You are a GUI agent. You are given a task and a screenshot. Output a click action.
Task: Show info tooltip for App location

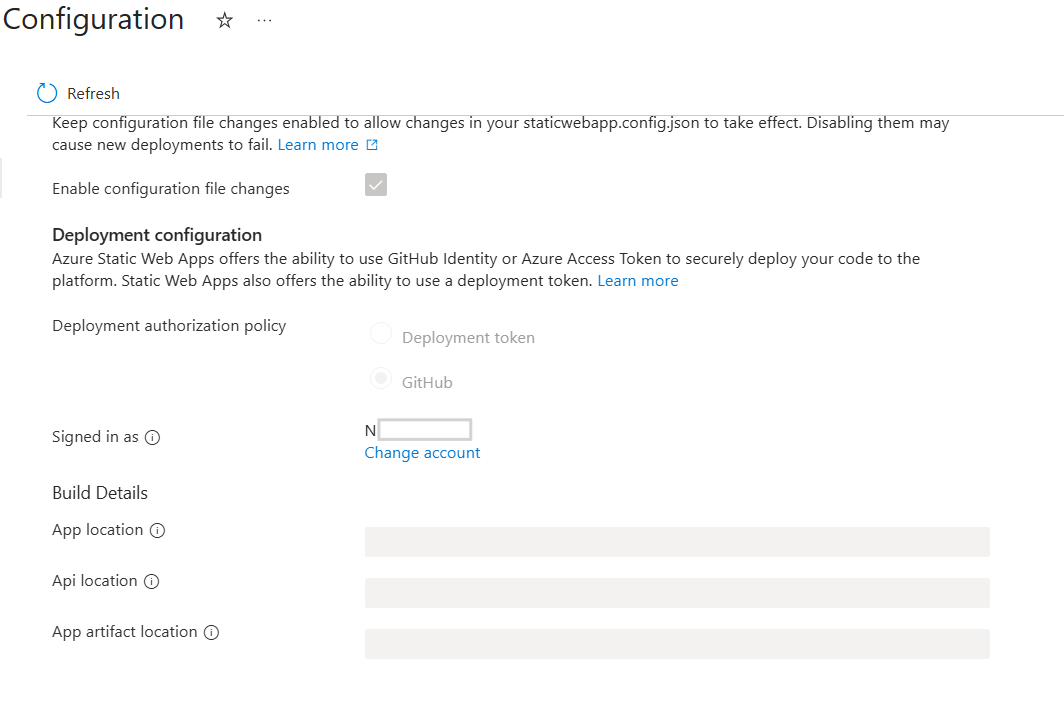[x=157, y=531]
